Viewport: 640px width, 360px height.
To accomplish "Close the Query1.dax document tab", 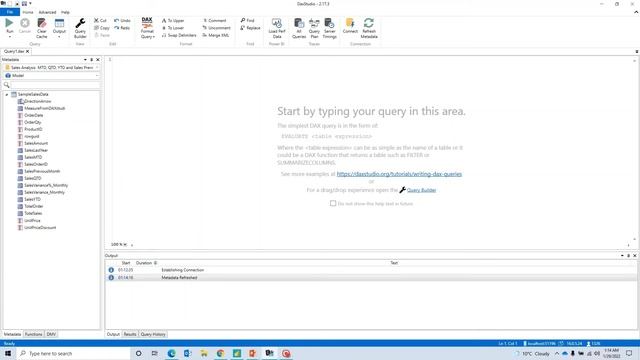I will pos(27,51).
